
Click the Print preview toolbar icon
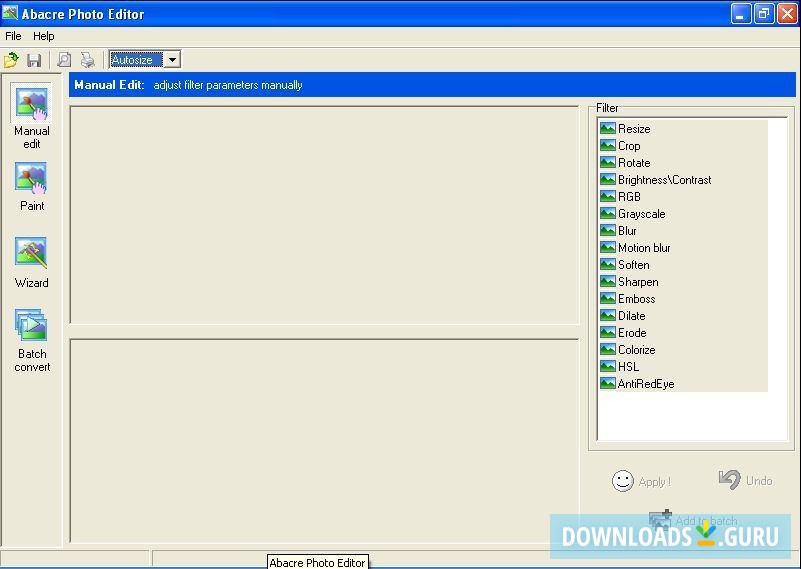[64, 60]
